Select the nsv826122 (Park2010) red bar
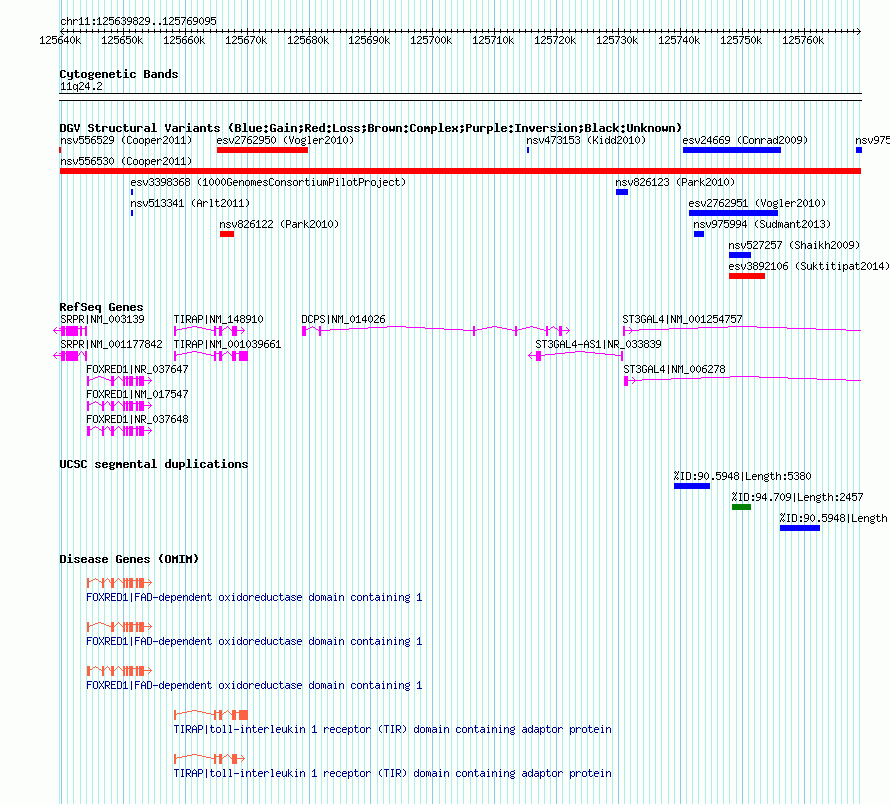 pyautogui.click(x=227, y=234)
